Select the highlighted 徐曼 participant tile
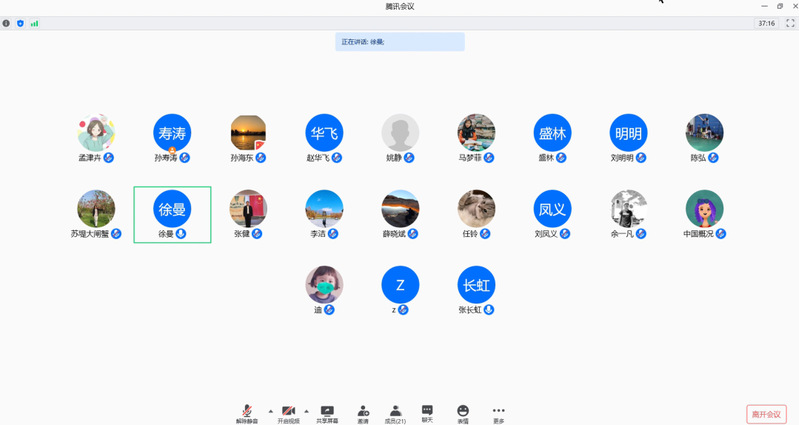799x425 pixels. (x=172, y=214)
